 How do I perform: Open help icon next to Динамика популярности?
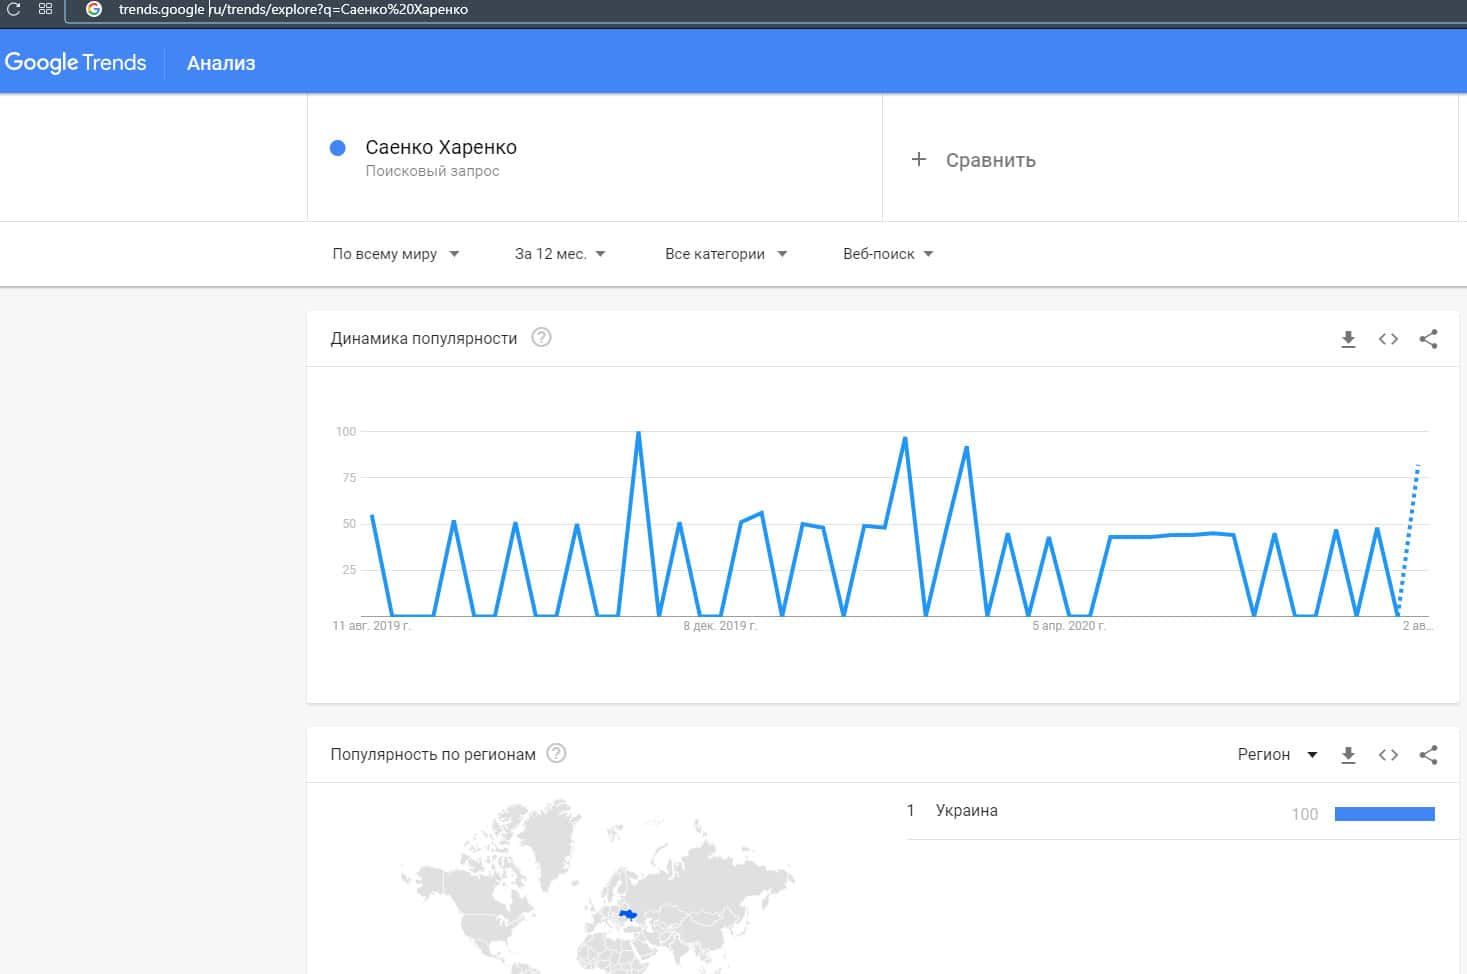(x=541, y=338)
